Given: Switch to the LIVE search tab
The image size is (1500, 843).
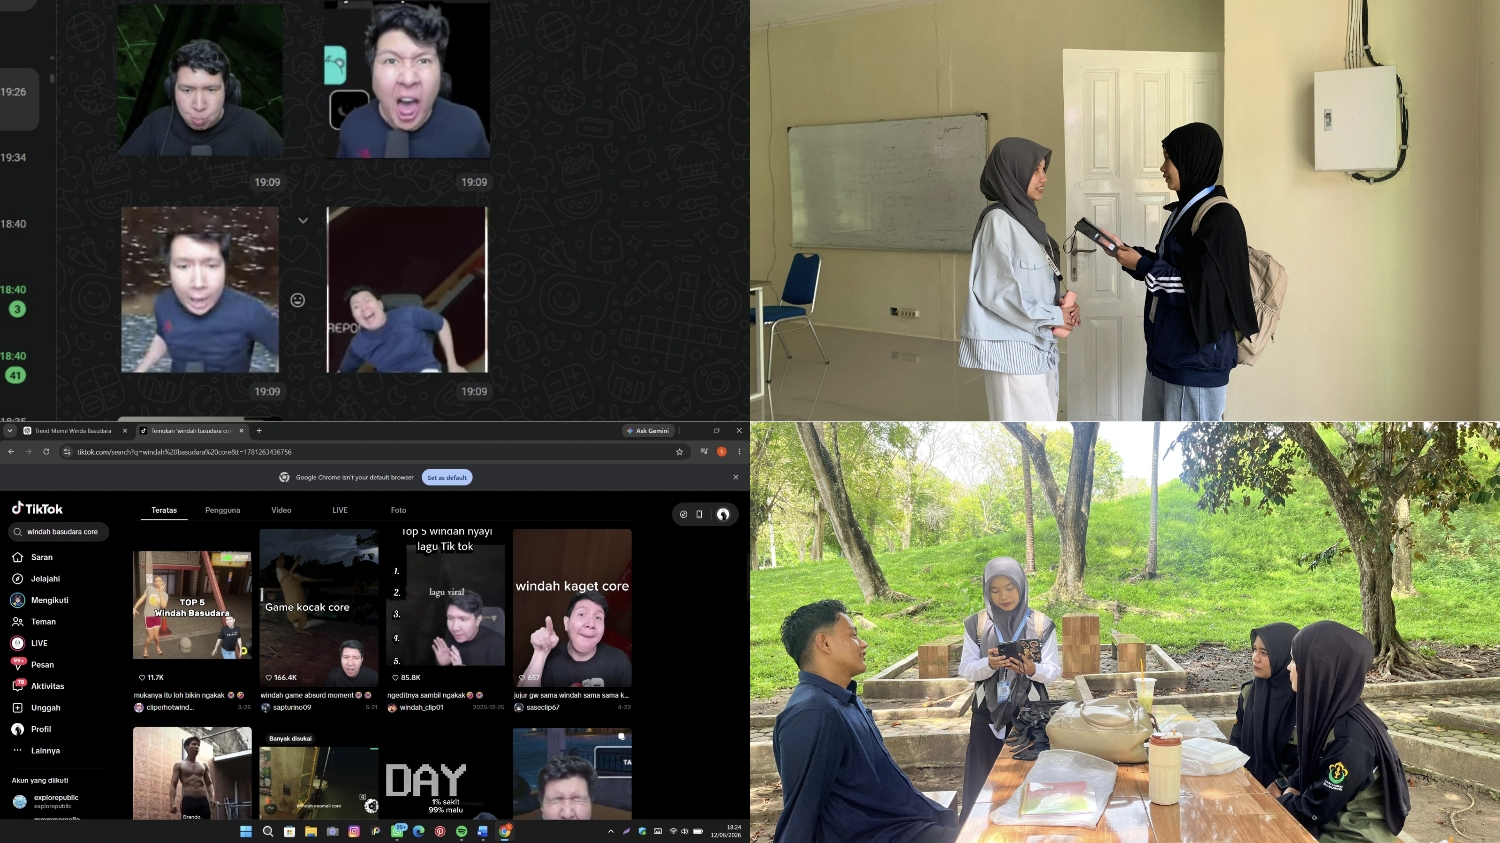Looking at the screenshot, I should (340, 510).
